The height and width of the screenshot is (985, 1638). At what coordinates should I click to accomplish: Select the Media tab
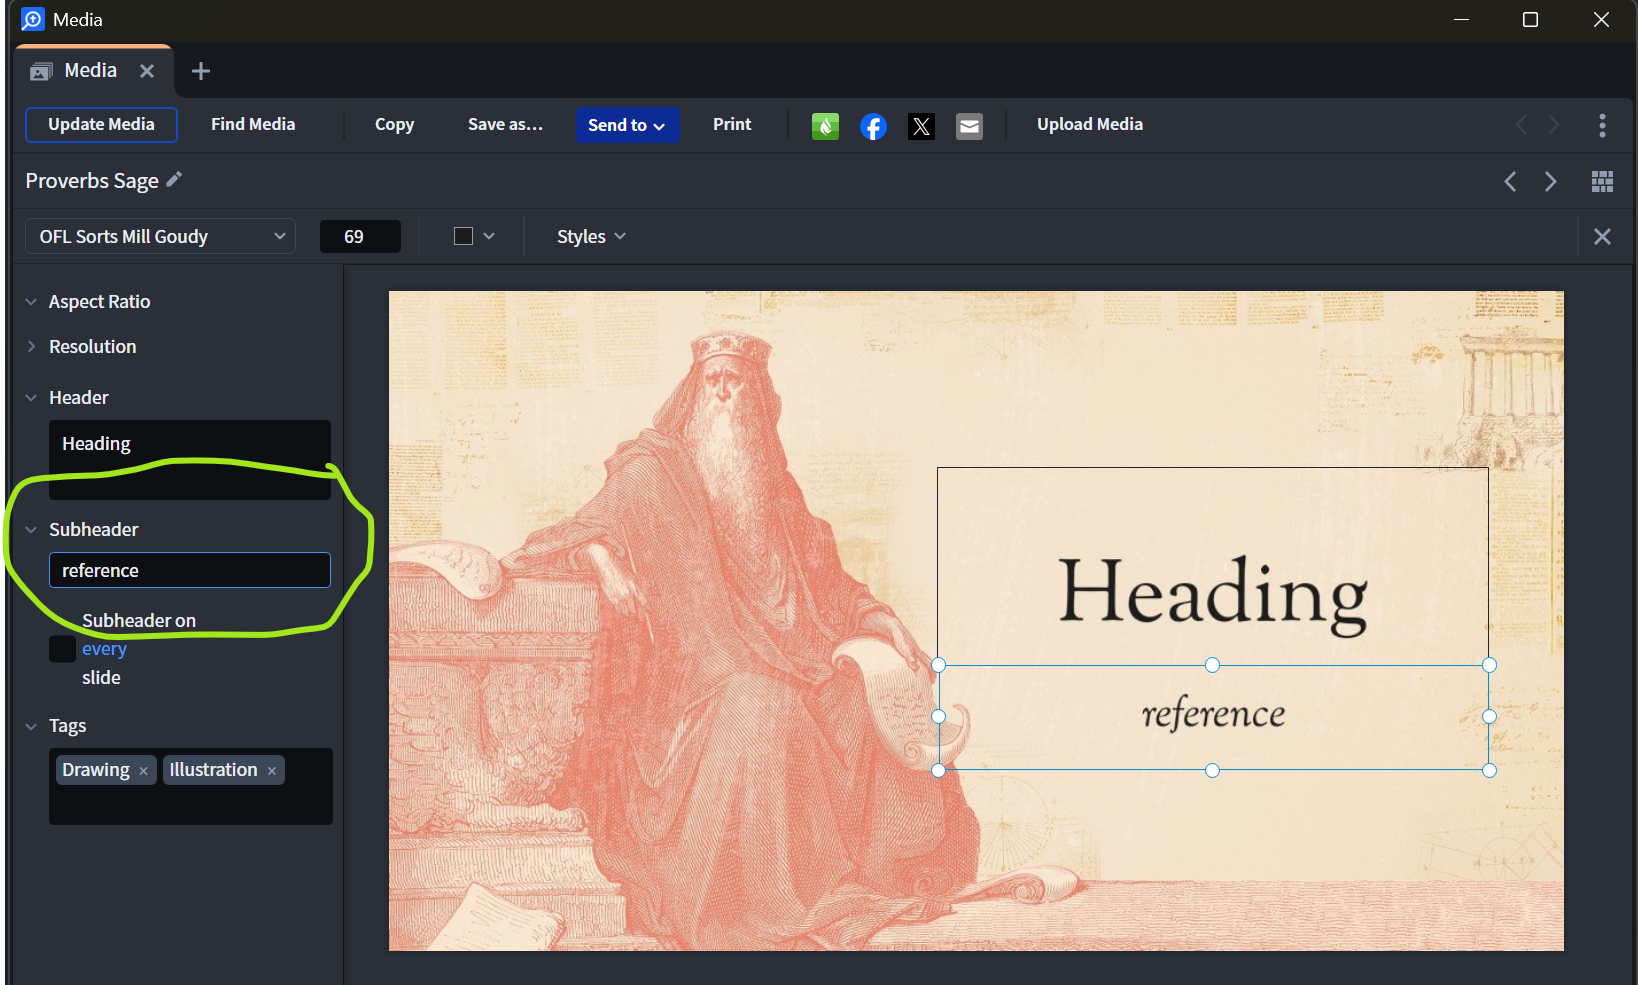(95, 71)
